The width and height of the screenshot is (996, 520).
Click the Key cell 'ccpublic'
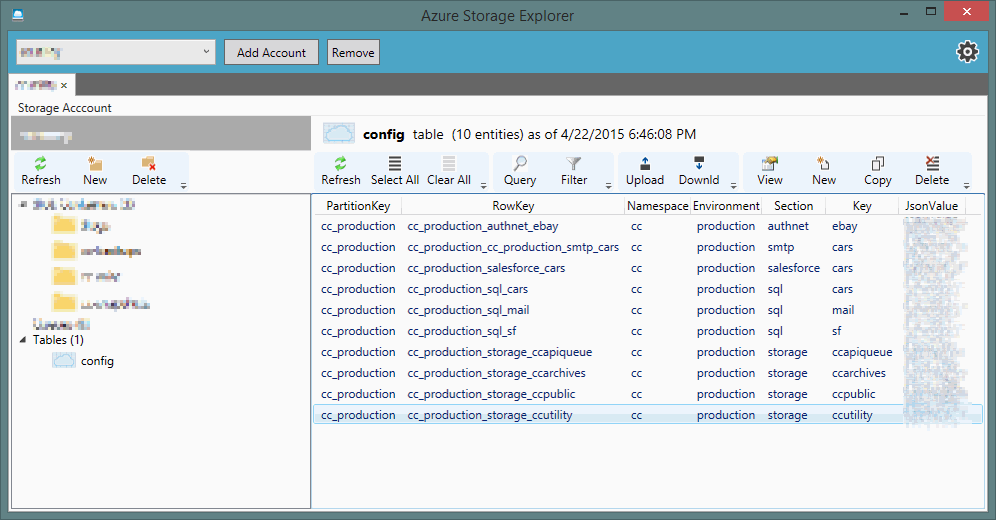point(854,394)
